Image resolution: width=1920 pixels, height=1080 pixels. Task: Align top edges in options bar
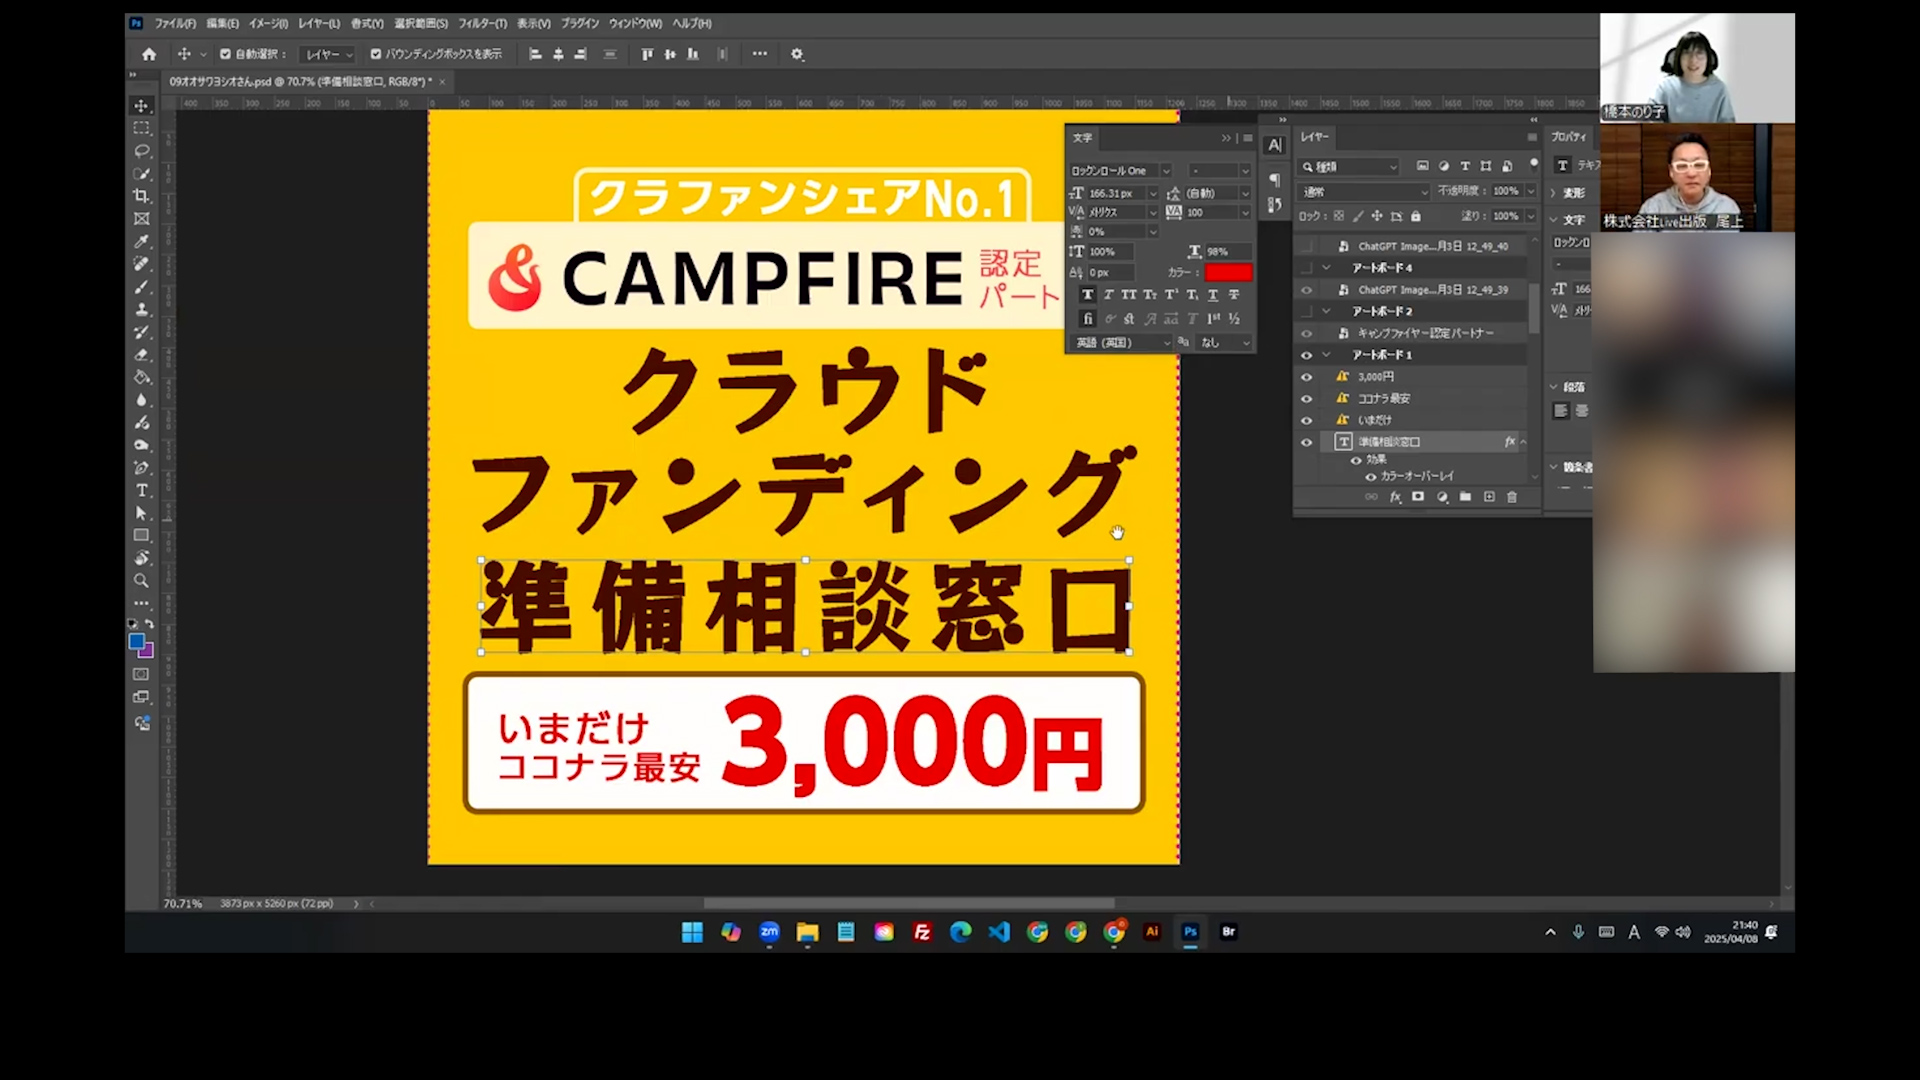pyautogui.click(x=646, y=54)
